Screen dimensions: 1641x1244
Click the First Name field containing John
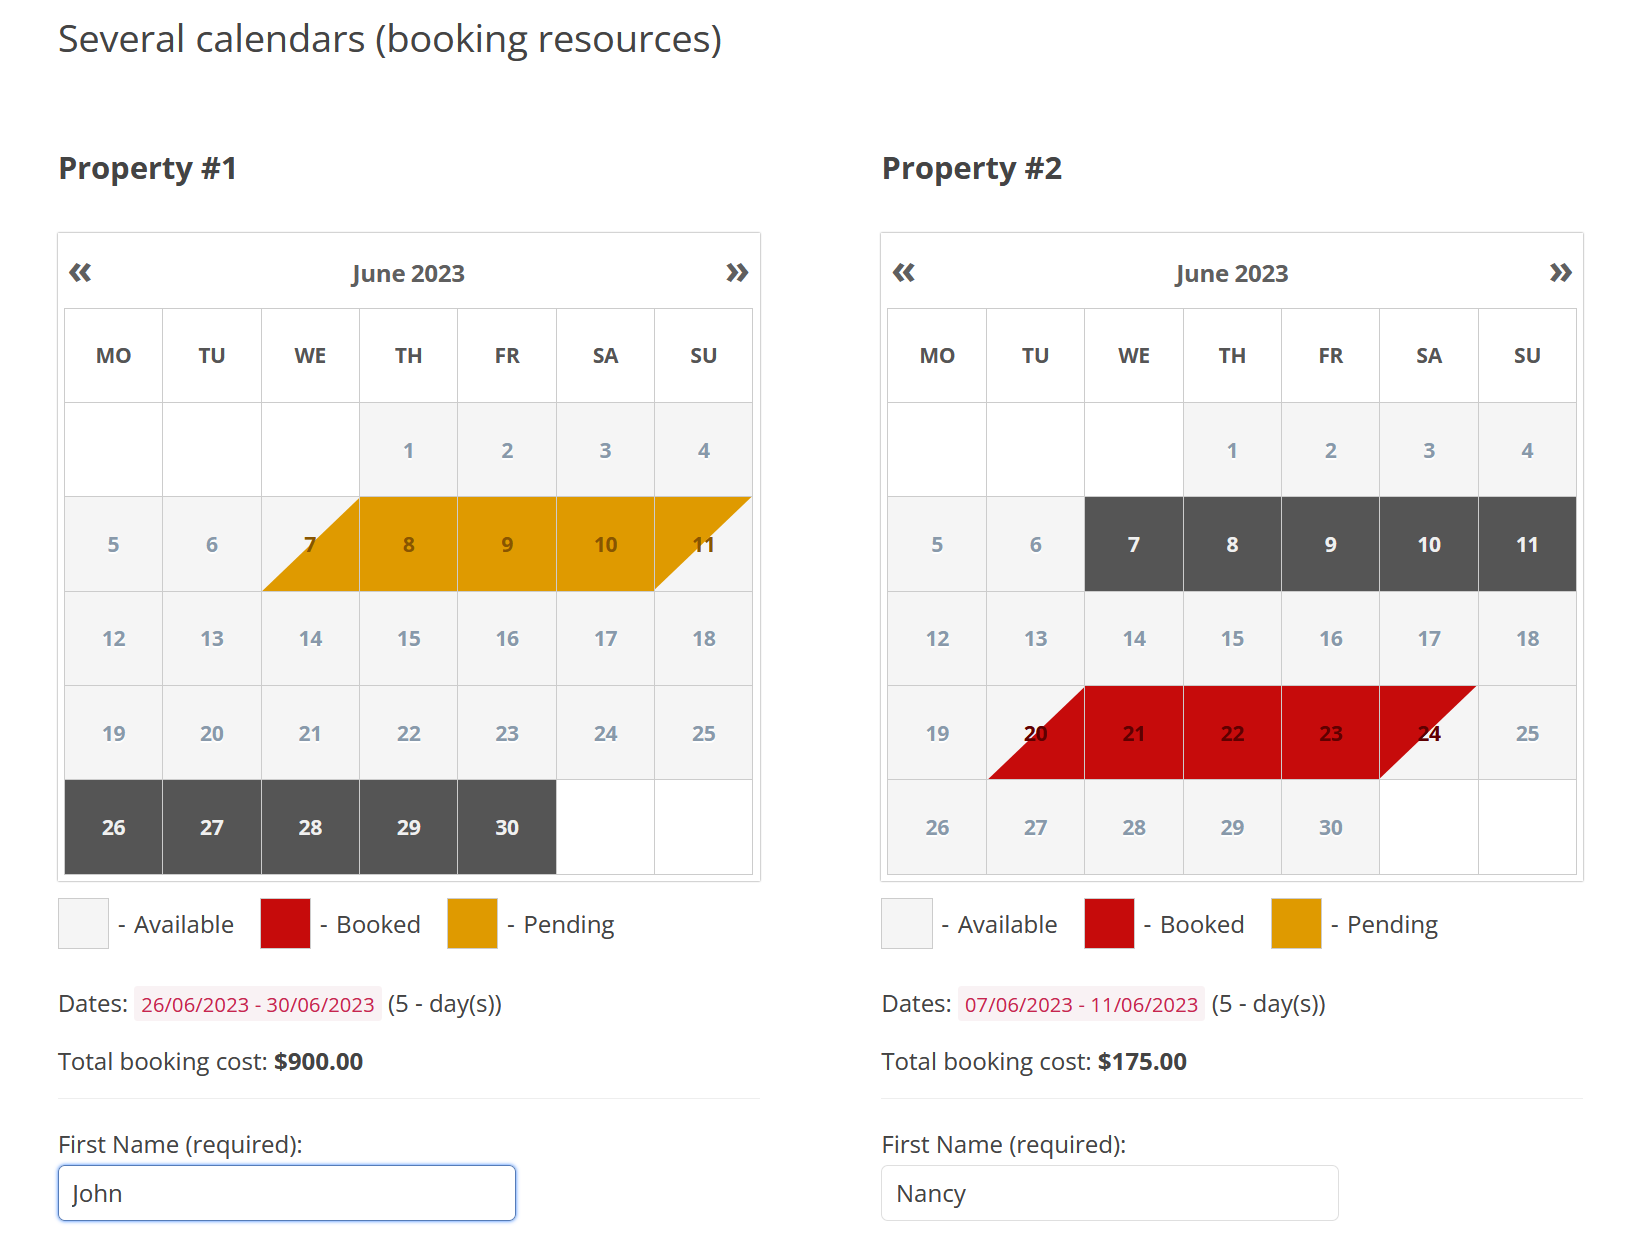pyautogui.click(x=287, y=1193)
